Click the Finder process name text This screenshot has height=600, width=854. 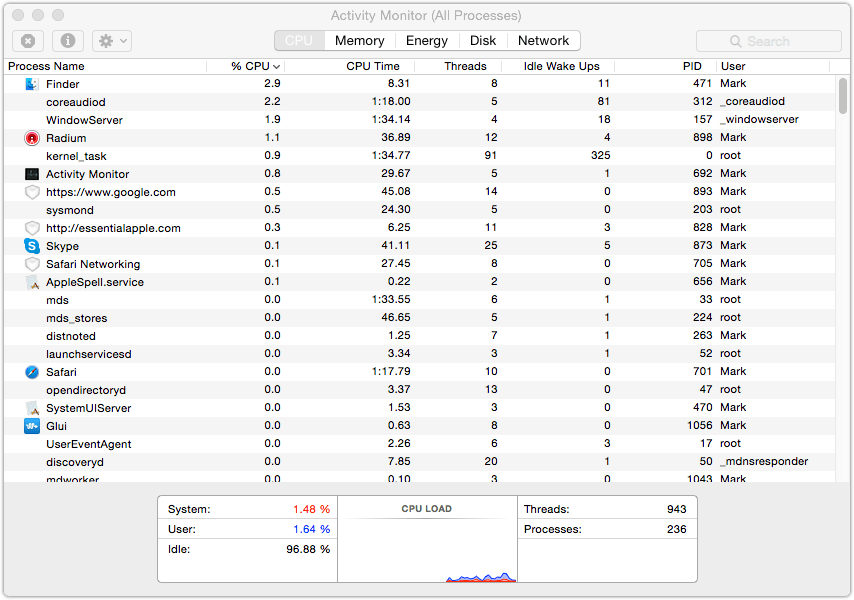tap(63, 84)
